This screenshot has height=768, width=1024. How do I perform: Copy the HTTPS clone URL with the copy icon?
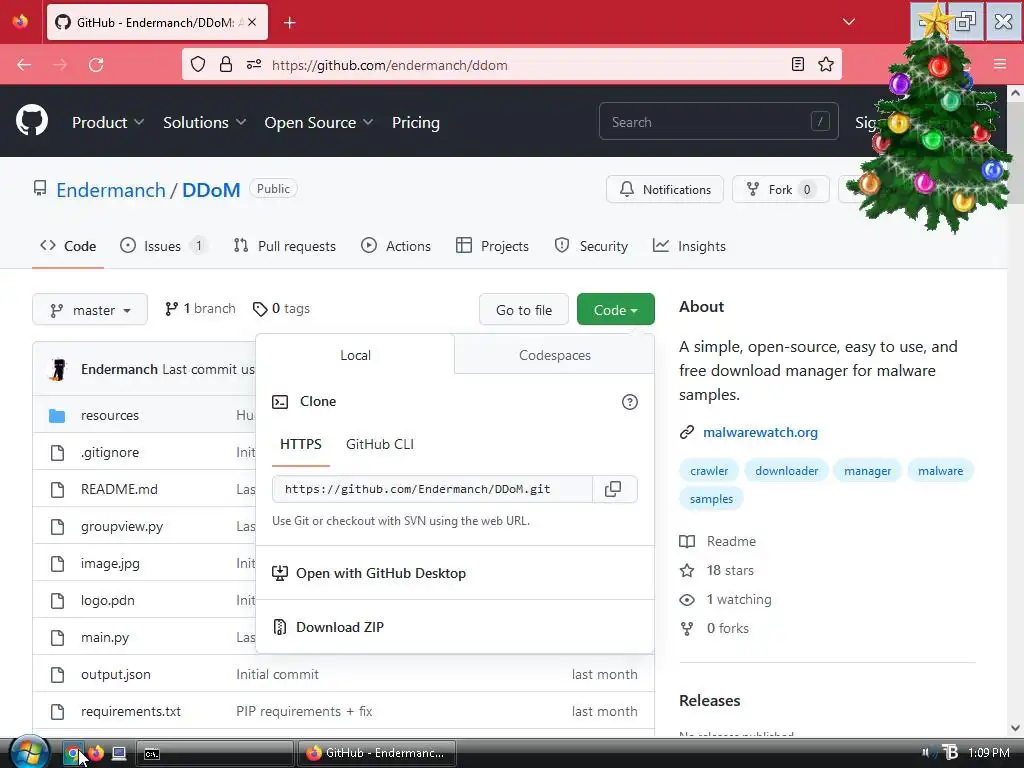click(x=613, y=489)
